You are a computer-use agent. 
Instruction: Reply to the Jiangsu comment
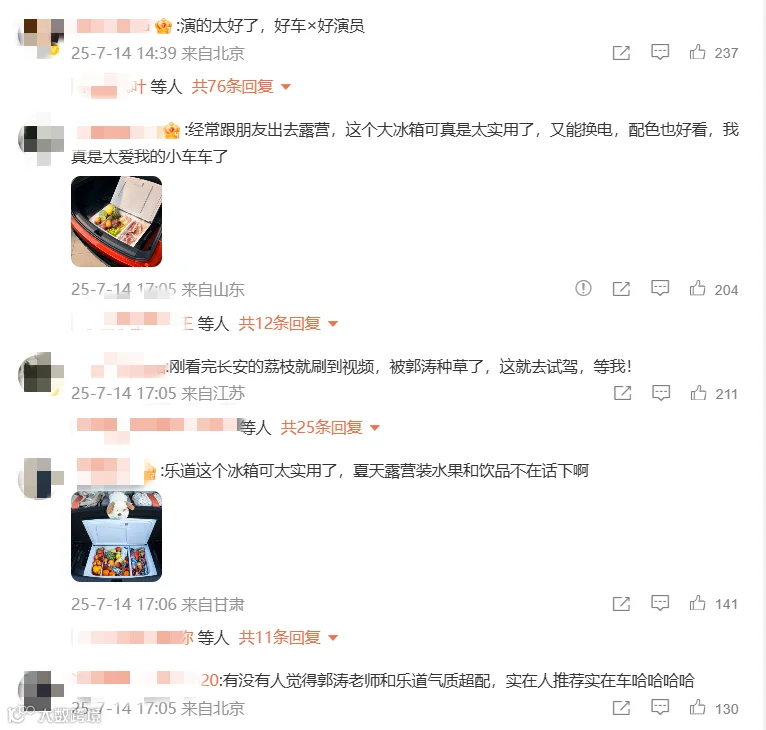(660, 393)
